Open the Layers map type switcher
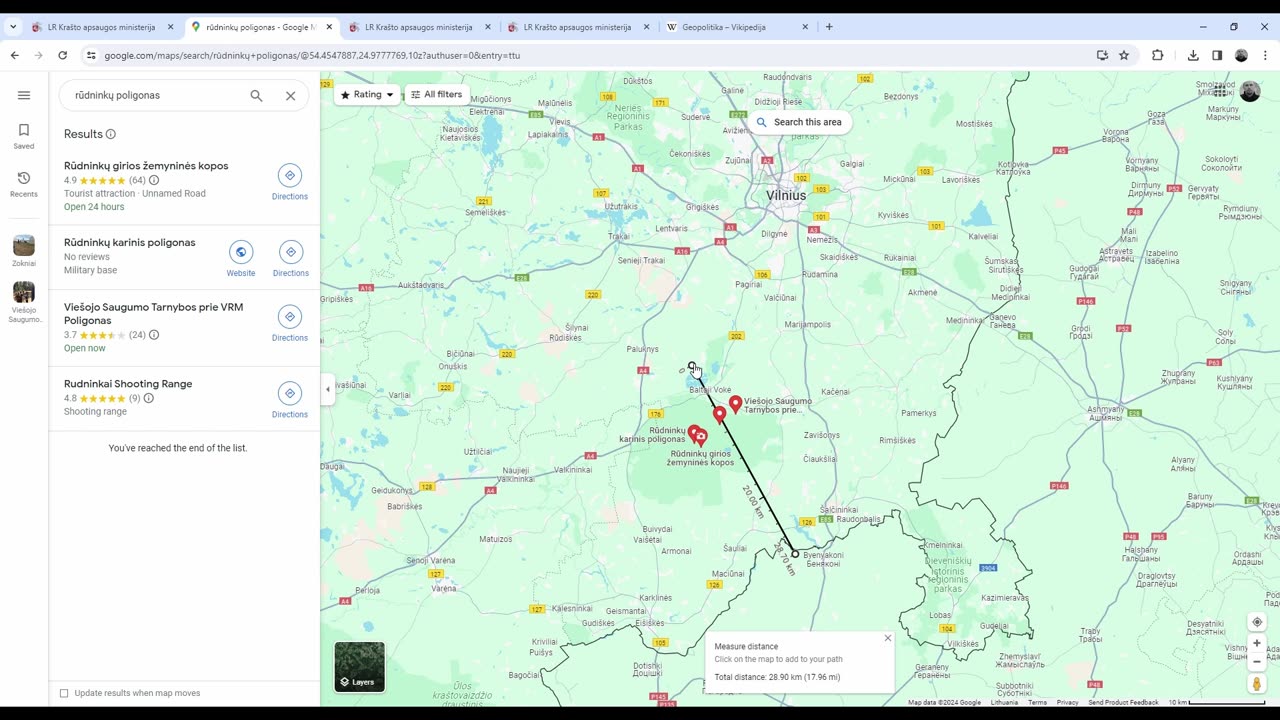 pyautogui.click(x=359, y=667)
